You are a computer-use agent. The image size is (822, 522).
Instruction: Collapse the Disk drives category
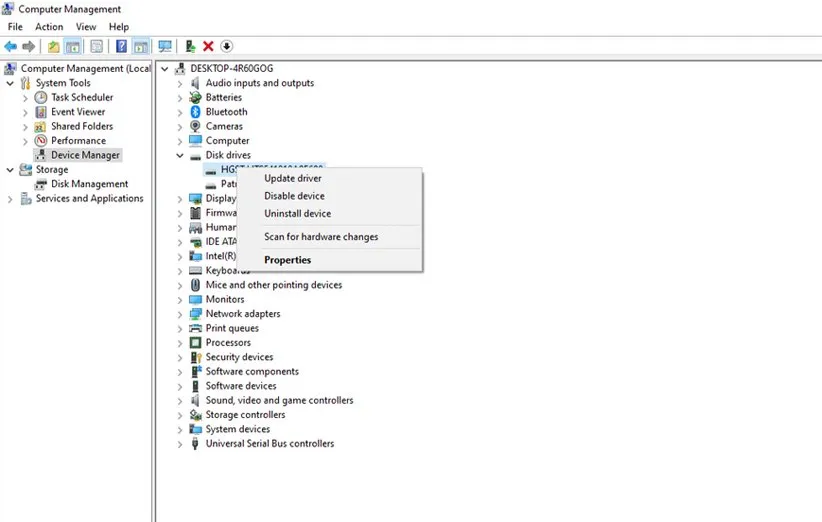[180, 155]
